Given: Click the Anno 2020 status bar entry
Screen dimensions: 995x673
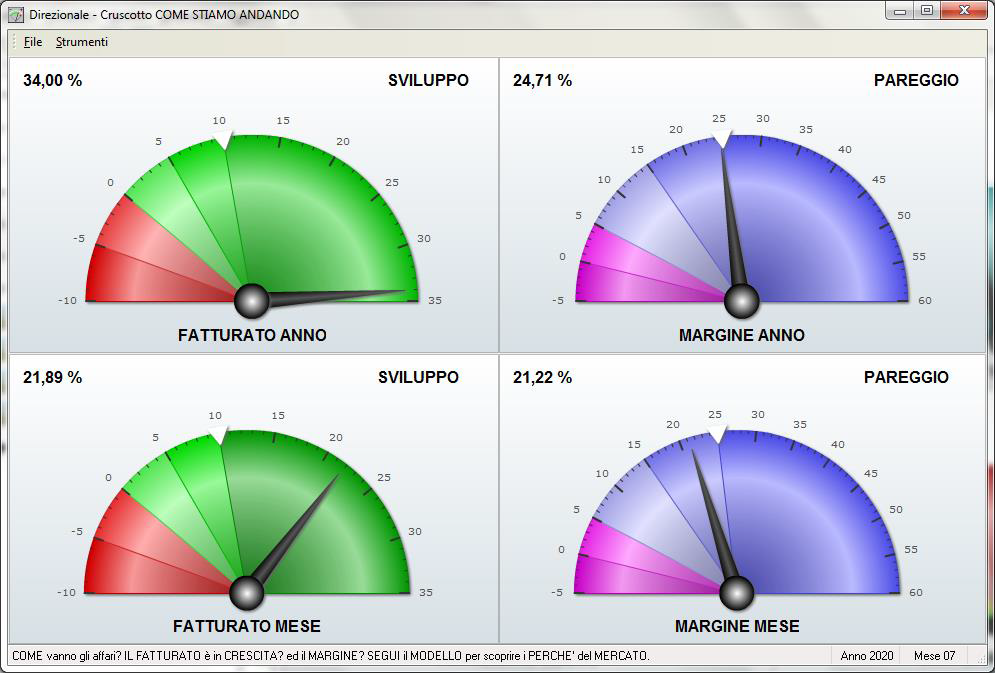Looking at the screenshot, I should tap(867, 655).
